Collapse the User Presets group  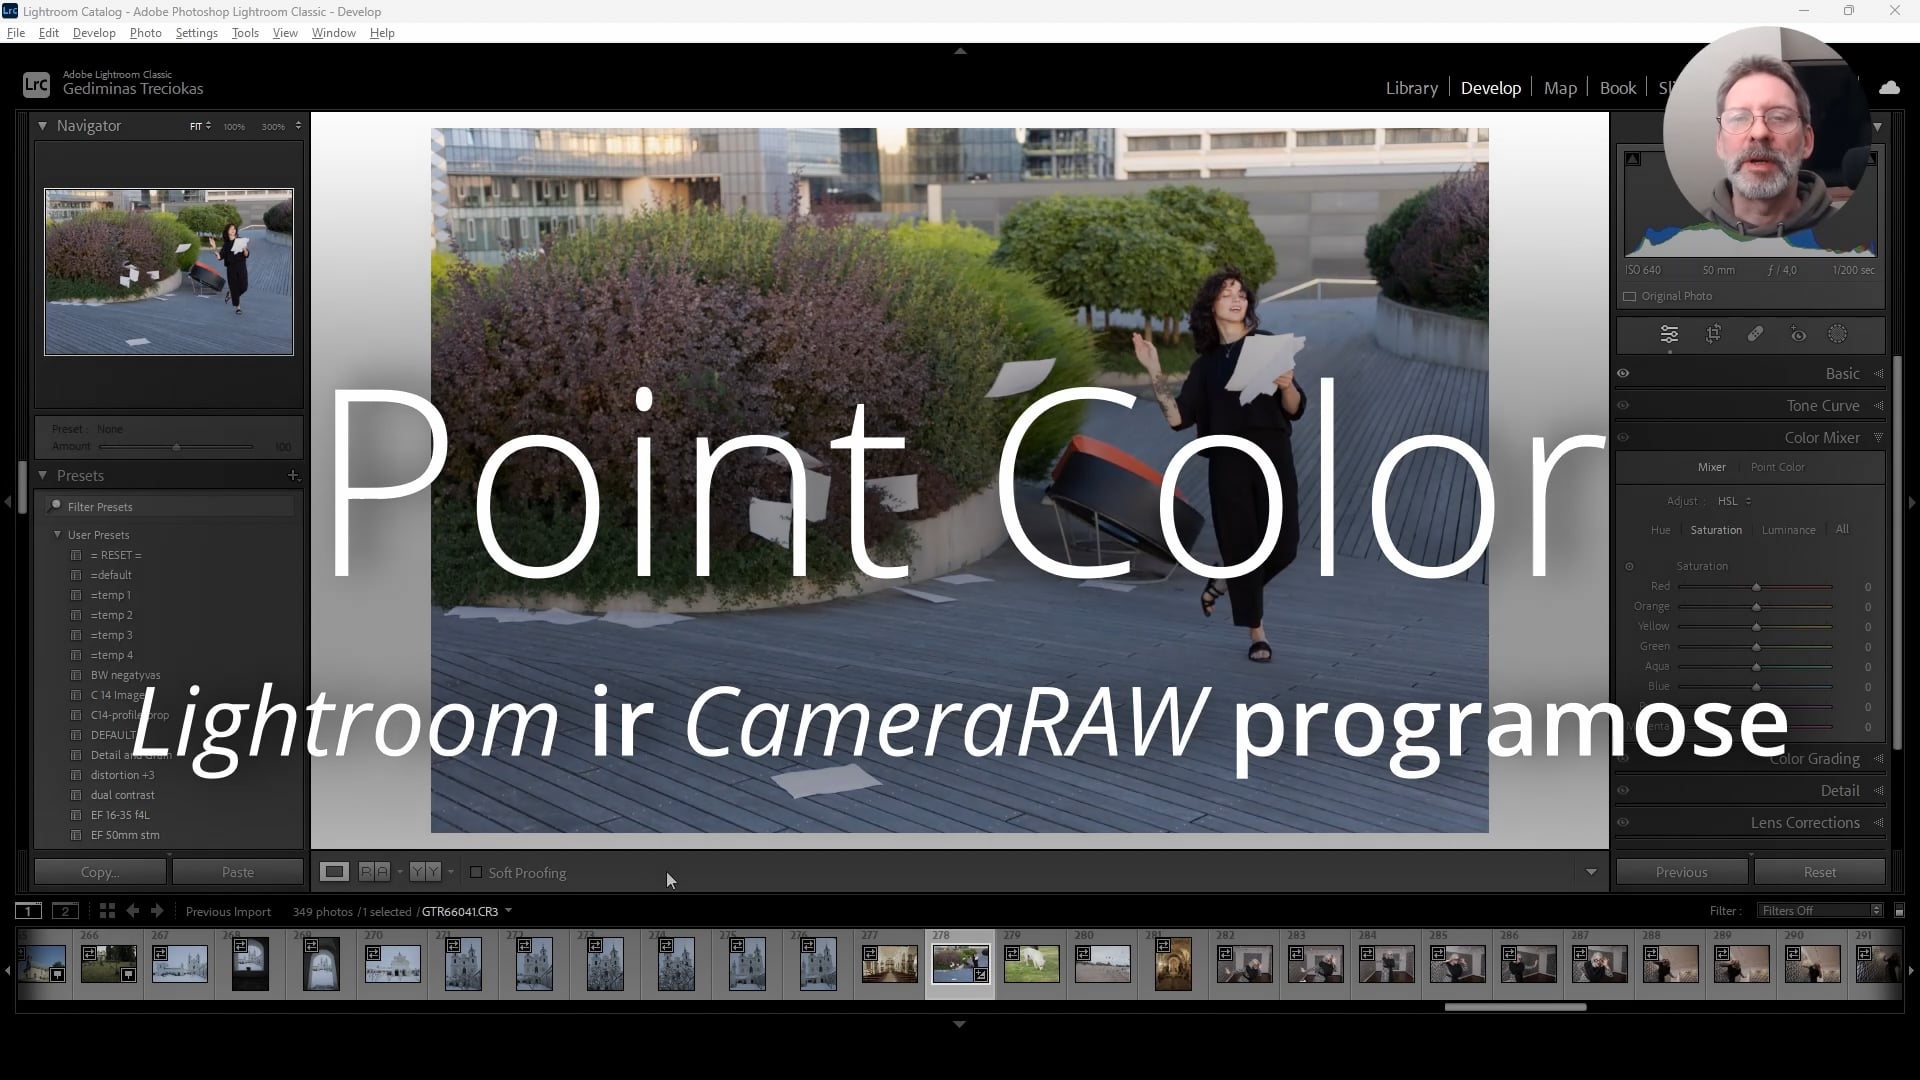(x=57, y=535)
